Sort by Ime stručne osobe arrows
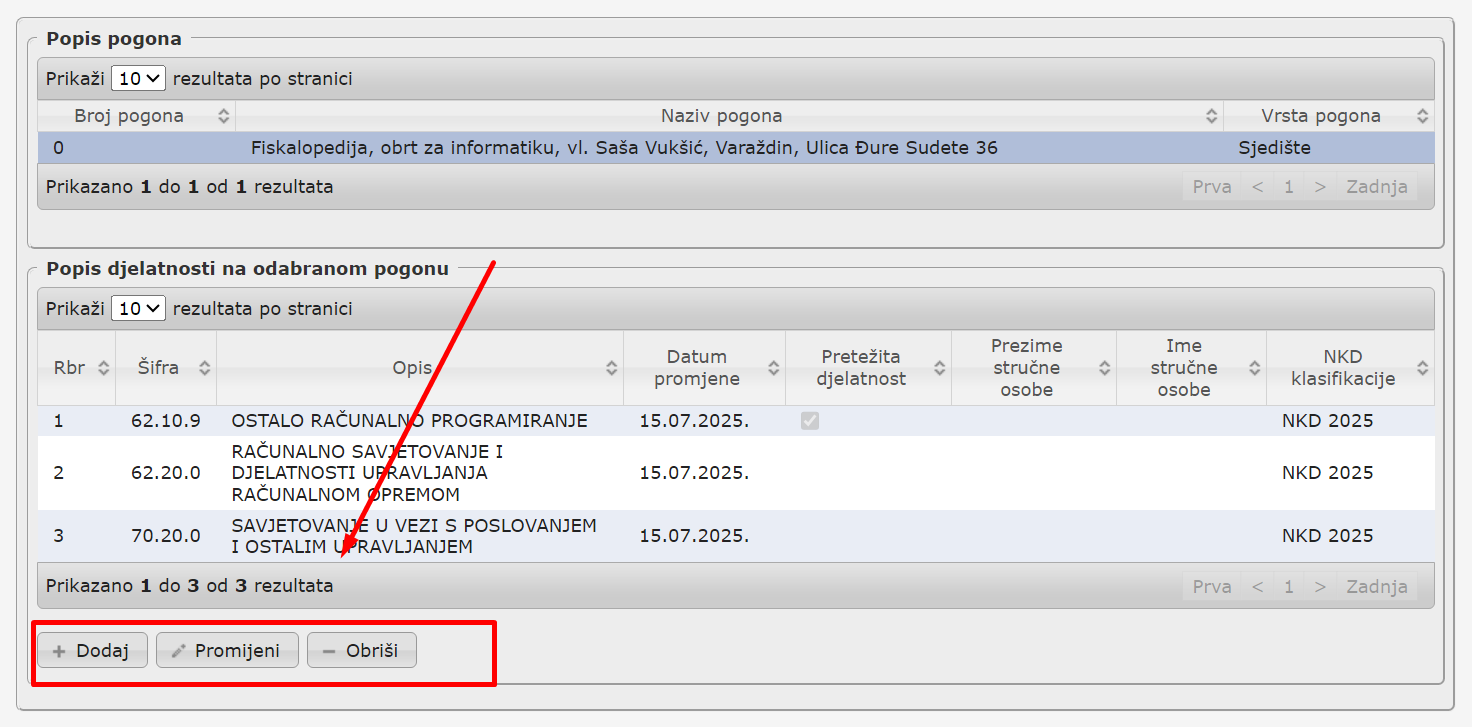 [1254, 368]
